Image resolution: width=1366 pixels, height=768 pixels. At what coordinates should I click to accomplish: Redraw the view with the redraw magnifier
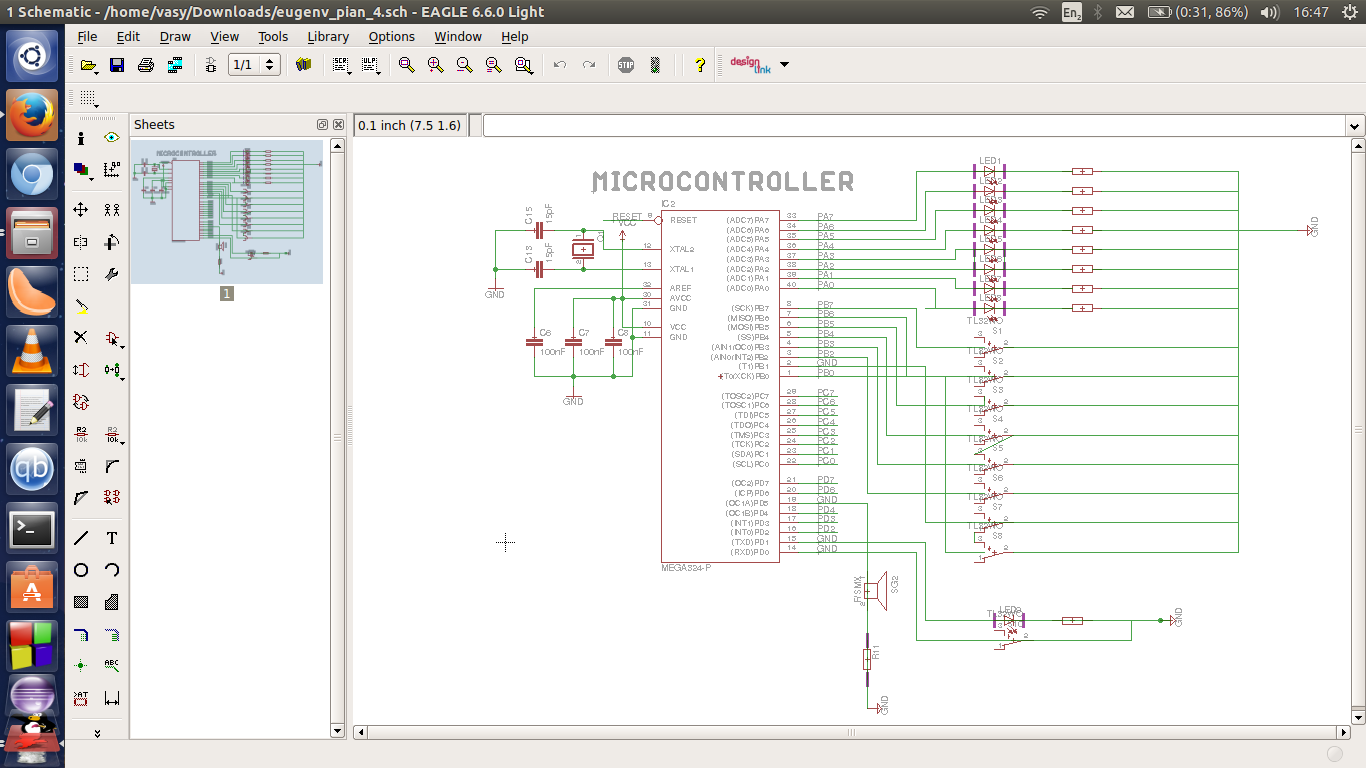[x=493, y=65]
